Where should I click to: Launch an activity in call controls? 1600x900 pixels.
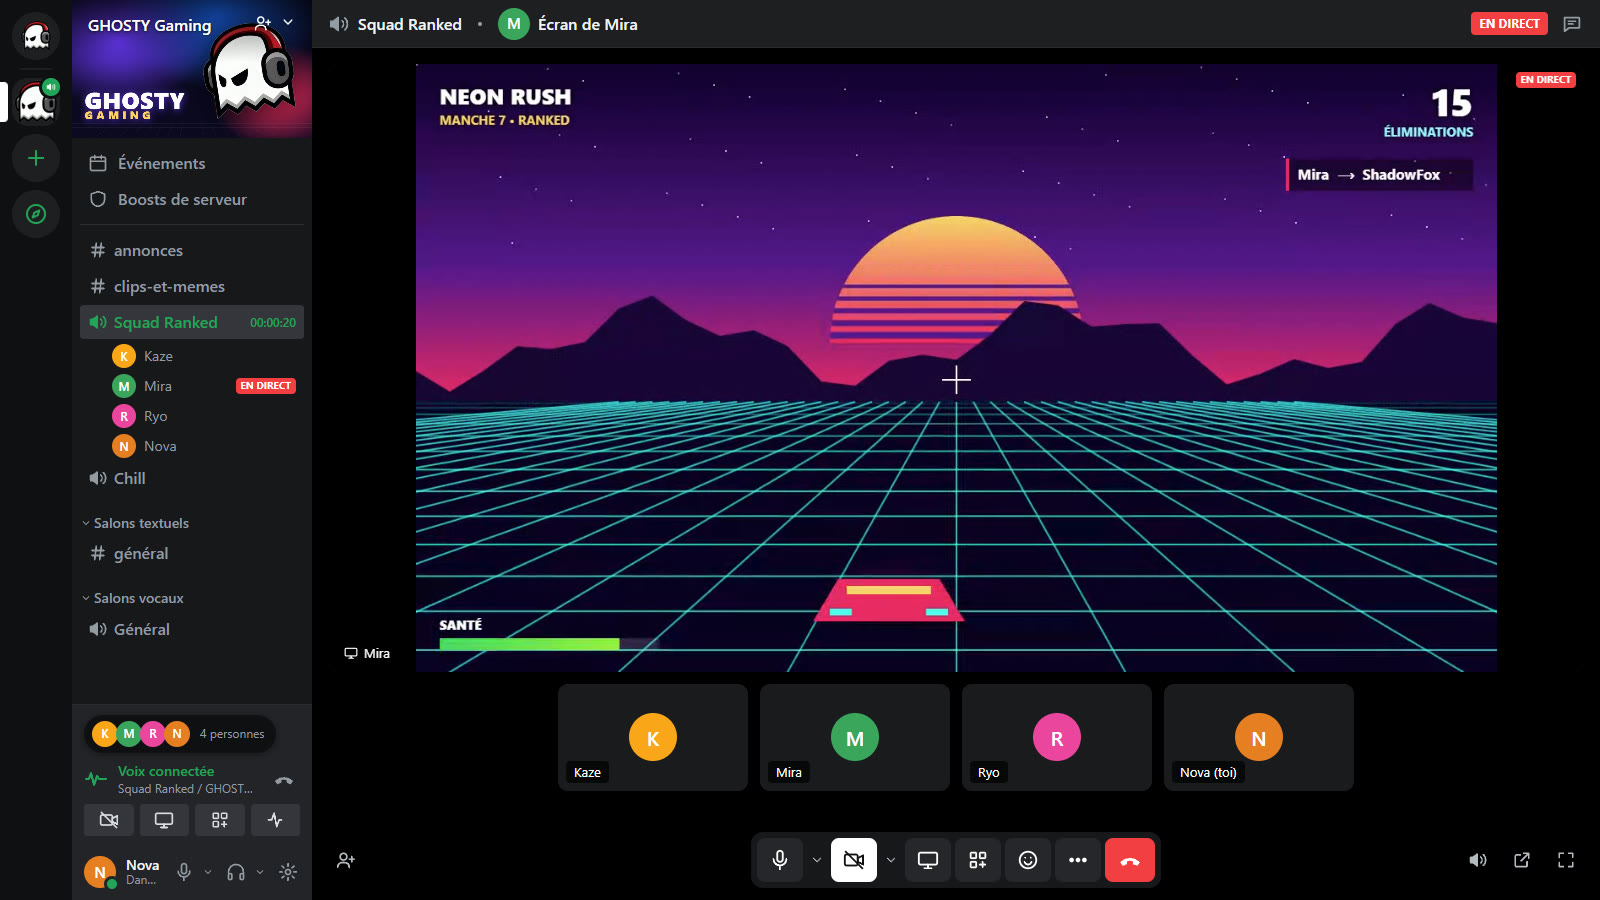tap(978, 860)
